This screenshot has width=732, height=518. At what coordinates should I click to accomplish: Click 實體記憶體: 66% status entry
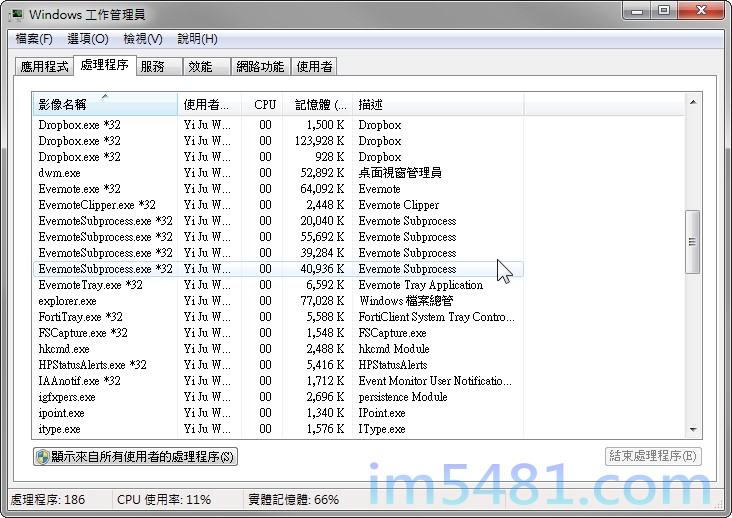tap(294, 500)
